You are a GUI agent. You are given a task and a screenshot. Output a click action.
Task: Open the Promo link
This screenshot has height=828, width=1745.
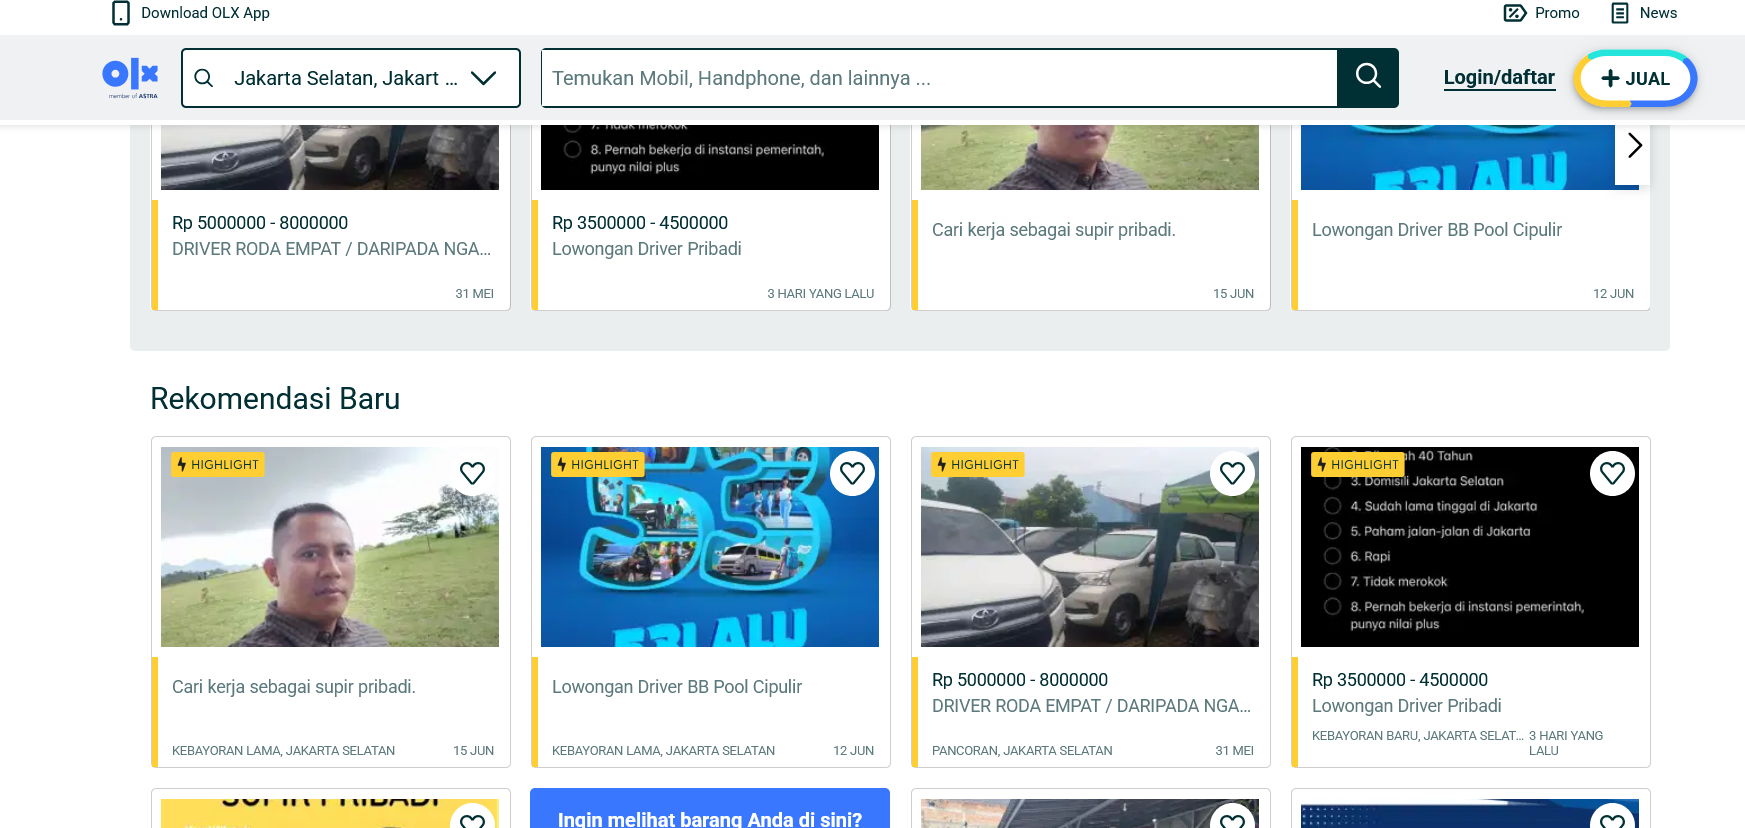click(x=1557, y=13)
